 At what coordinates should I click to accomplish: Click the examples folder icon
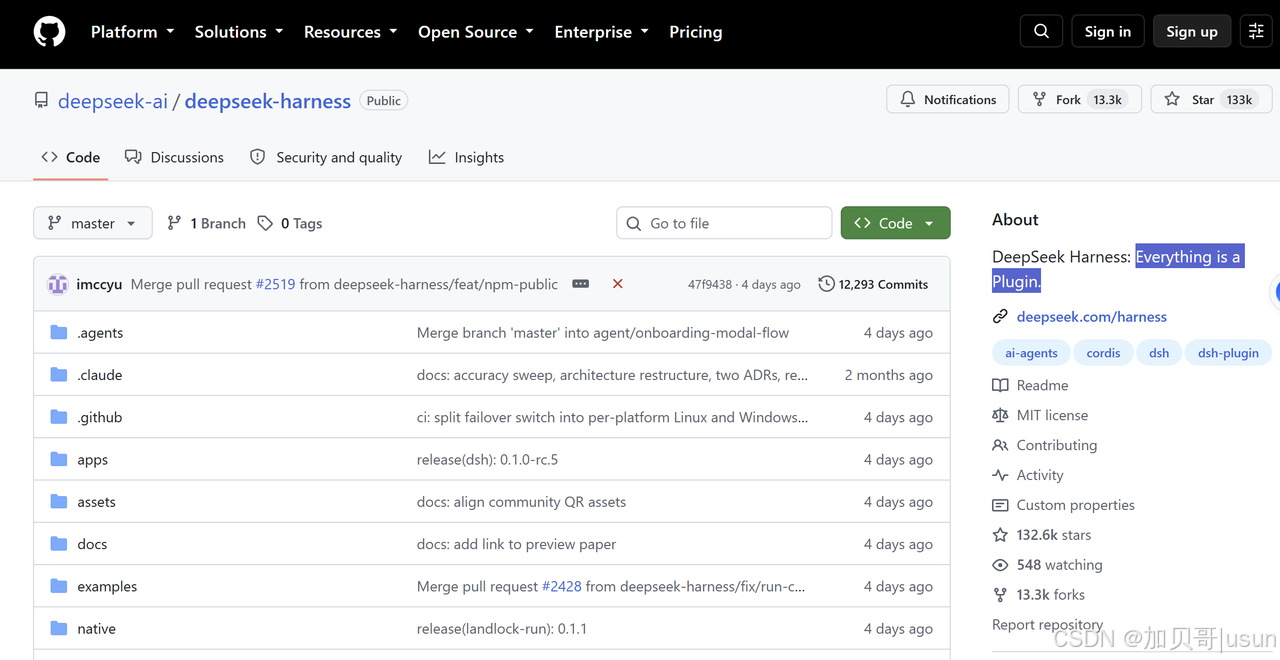[59, 586]
